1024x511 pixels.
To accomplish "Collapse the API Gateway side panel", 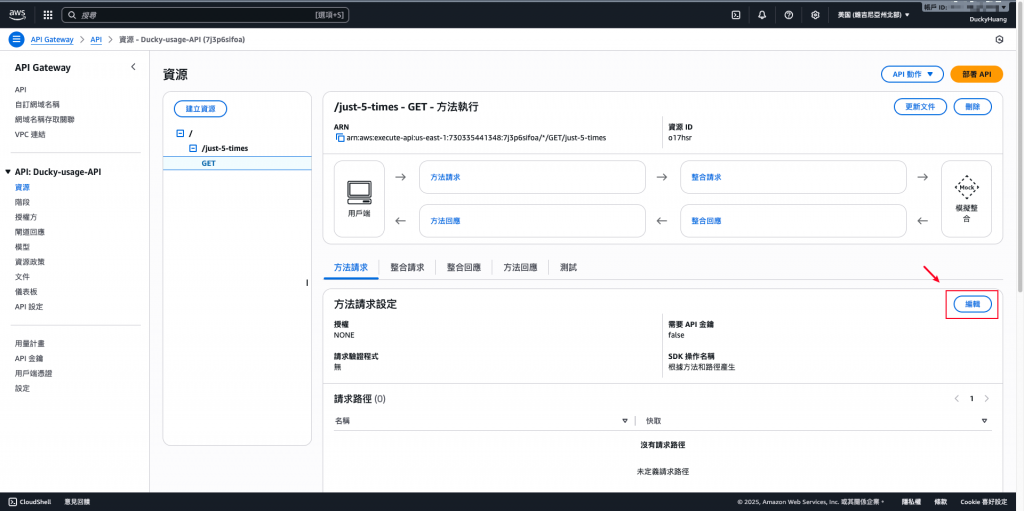I will [133, 67].
